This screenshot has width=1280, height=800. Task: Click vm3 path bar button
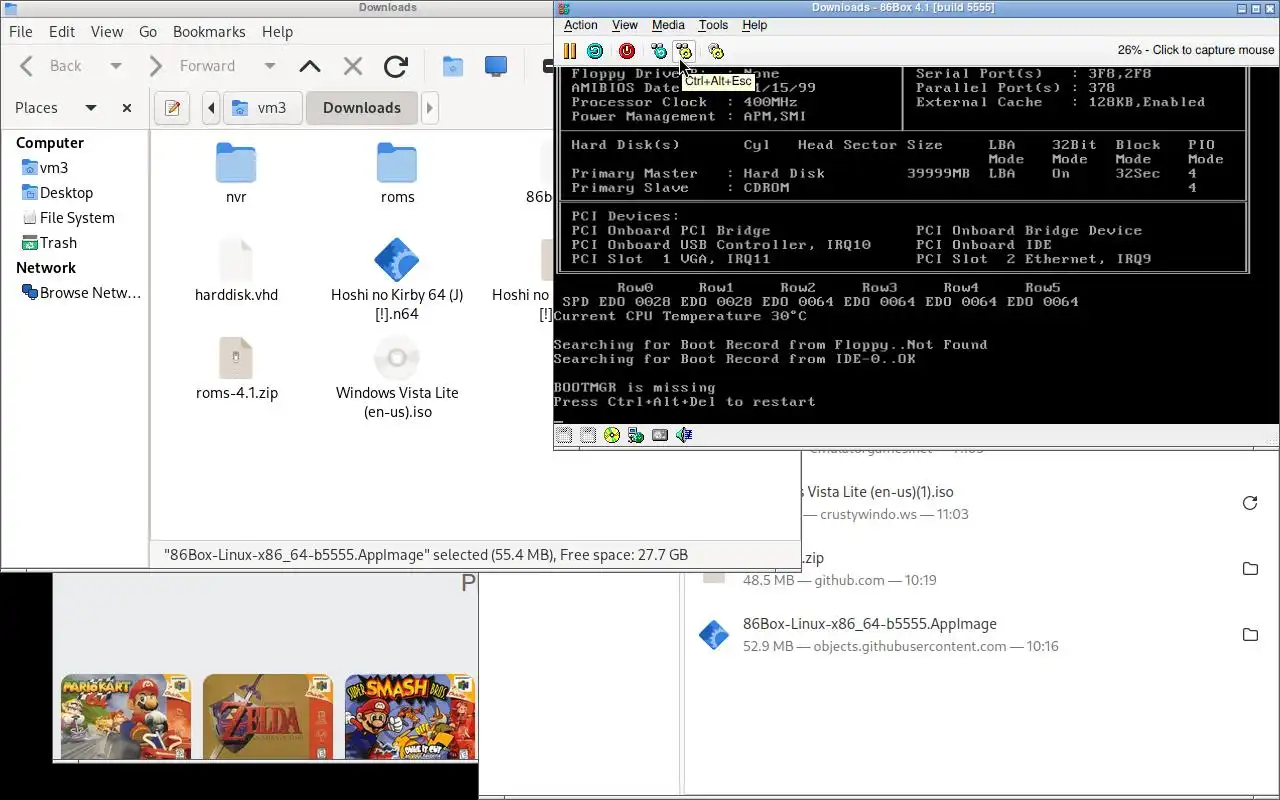pyautogui.click(x=262, y=108)
